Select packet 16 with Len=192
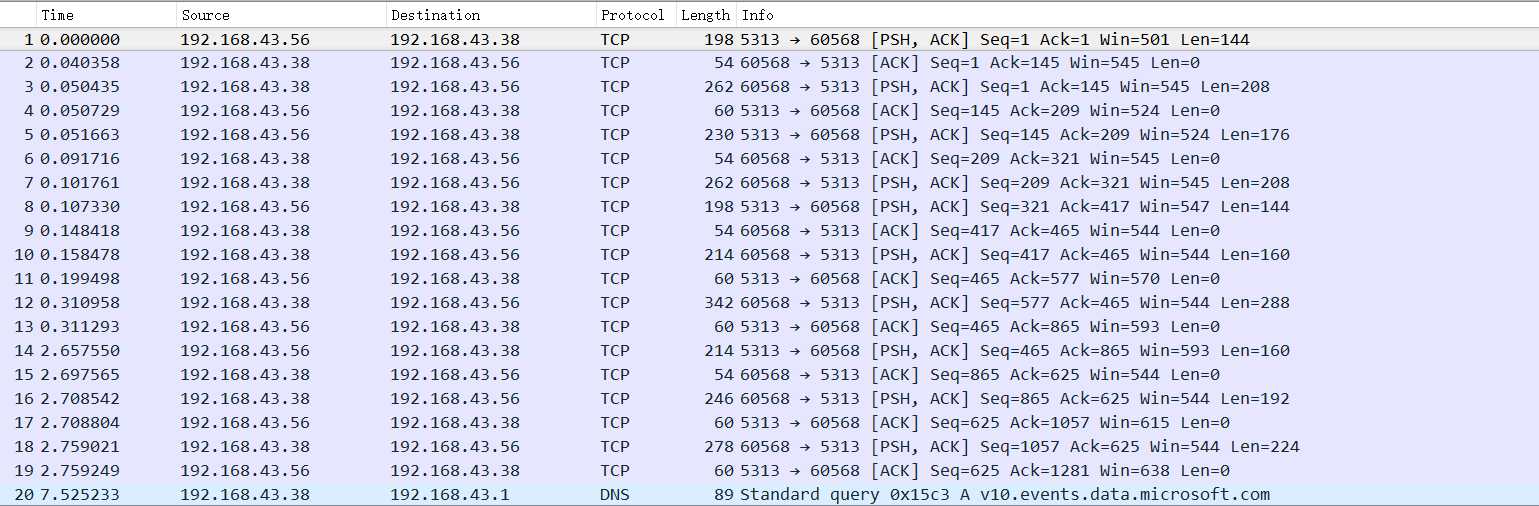Screen dimensions: 1539x506 (x=769, y=398)
